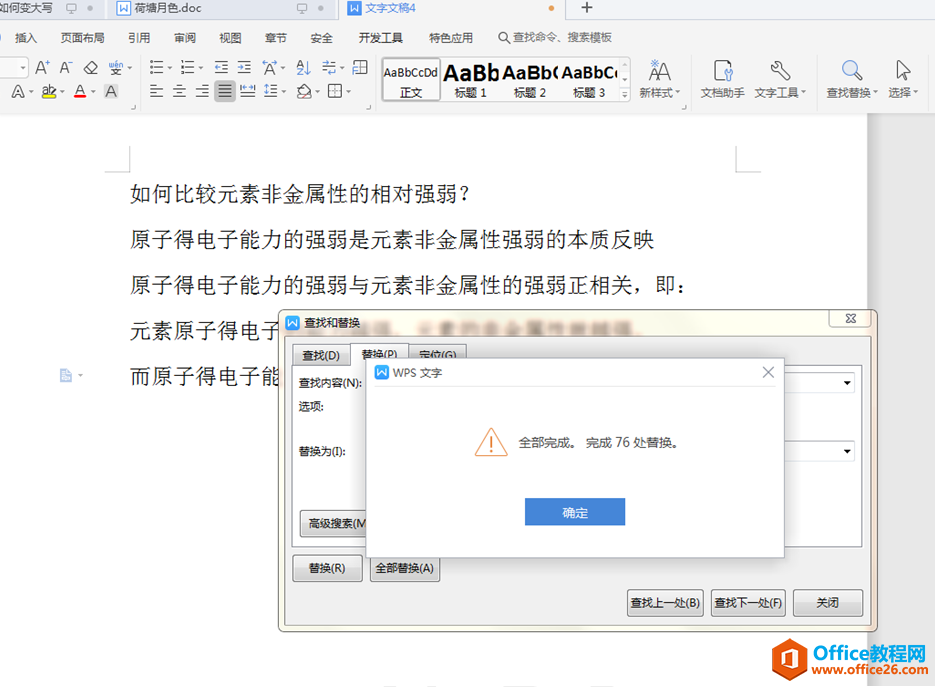Image resolution: width=935 pixels, height=687 pixels.
Task: Click the 替换(R) button
Action: pyautogui.click(x=327, y=568)
